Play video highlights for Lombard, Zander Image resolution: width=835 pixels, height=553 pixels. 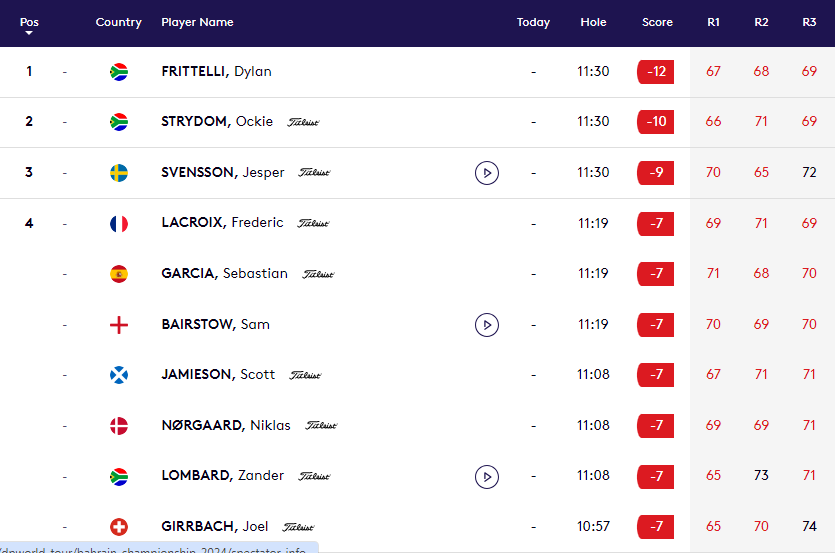click(x=487, y=477)
